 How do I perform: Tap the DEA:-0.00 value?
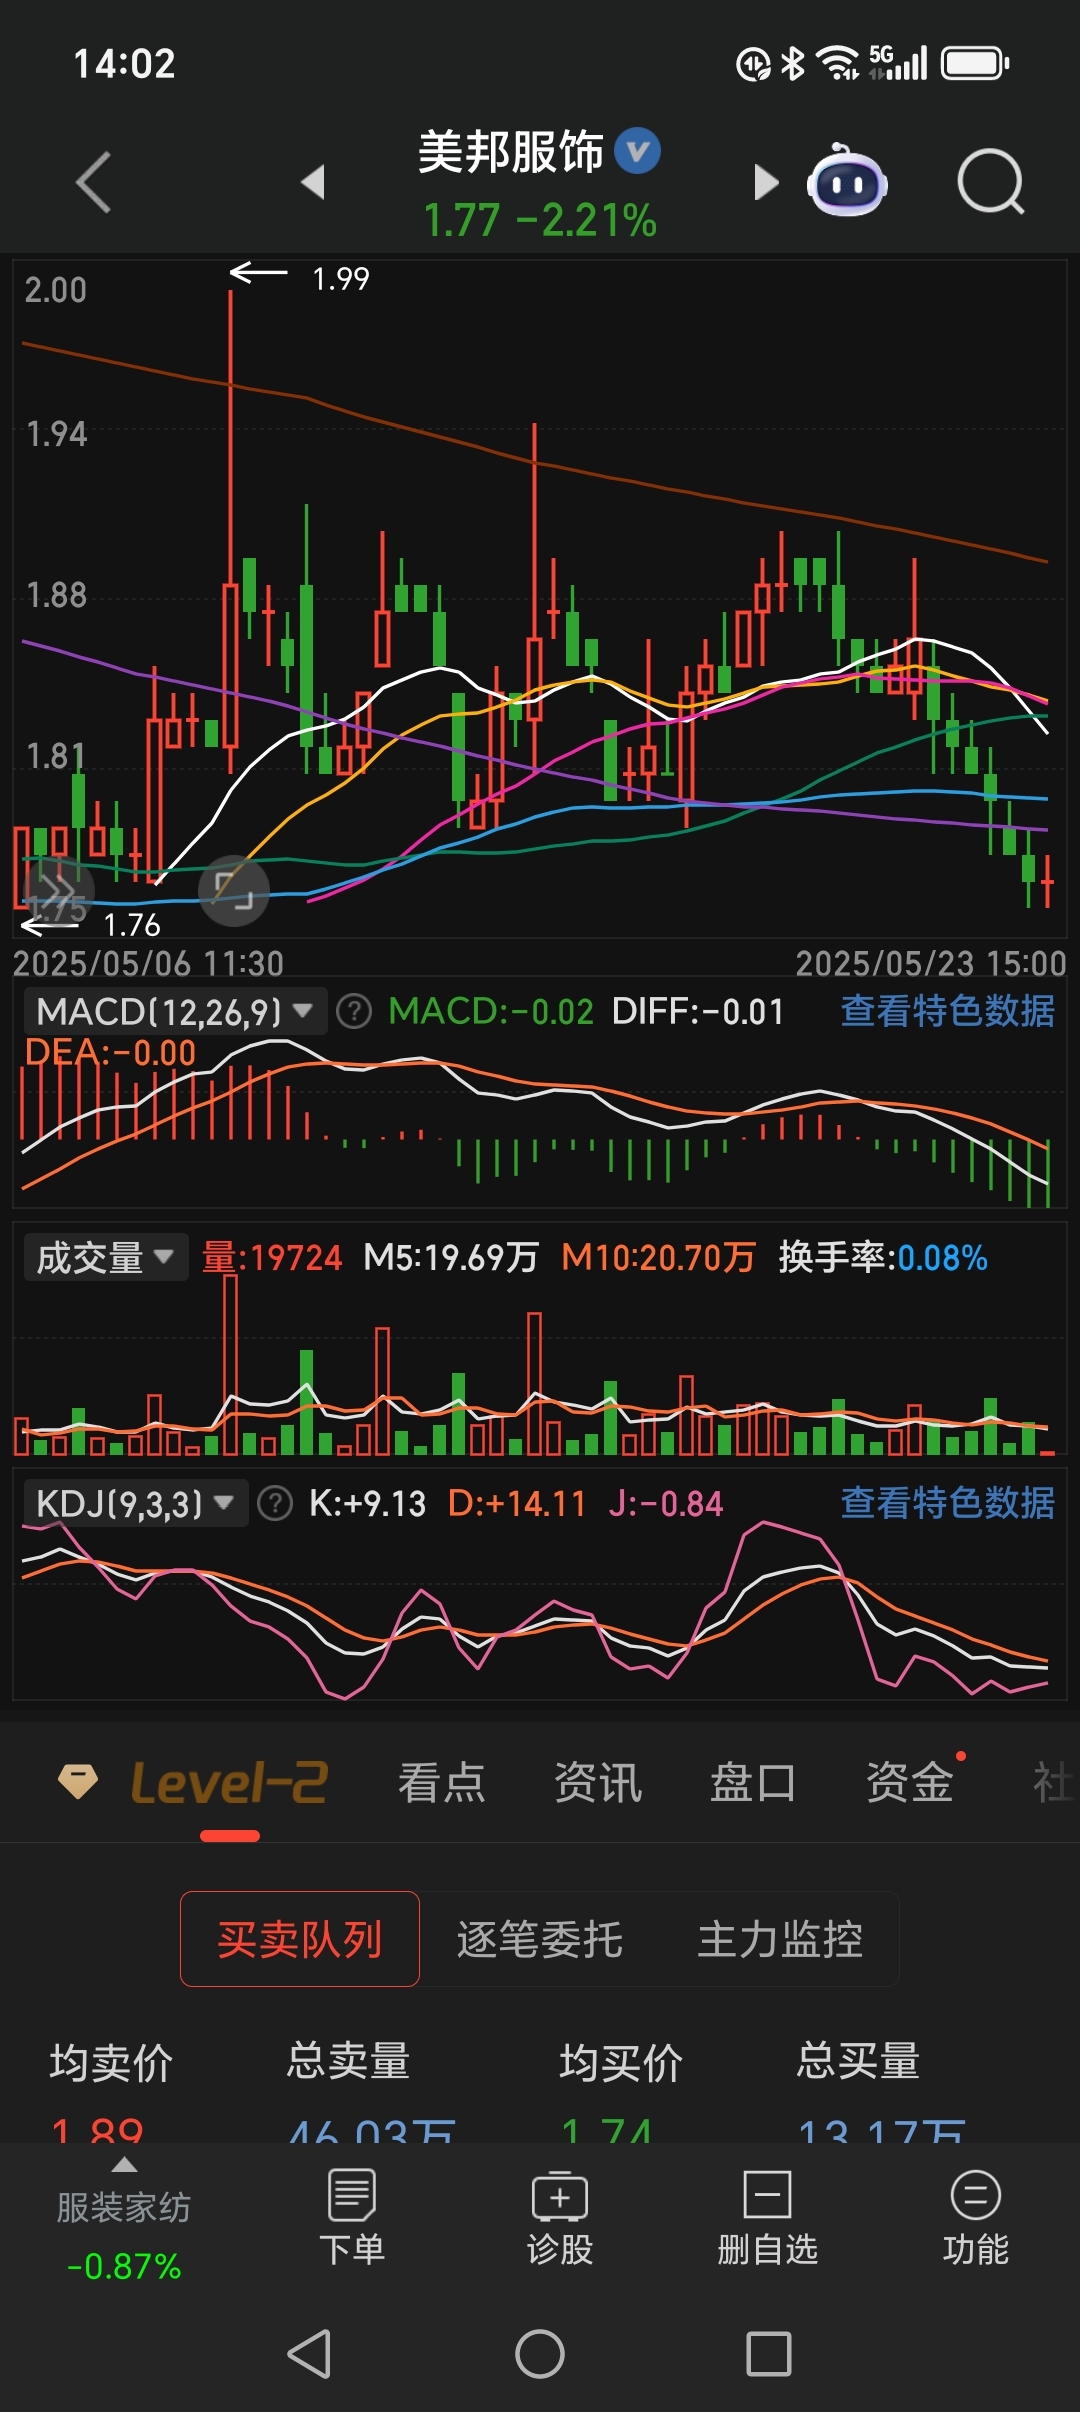110,1052
